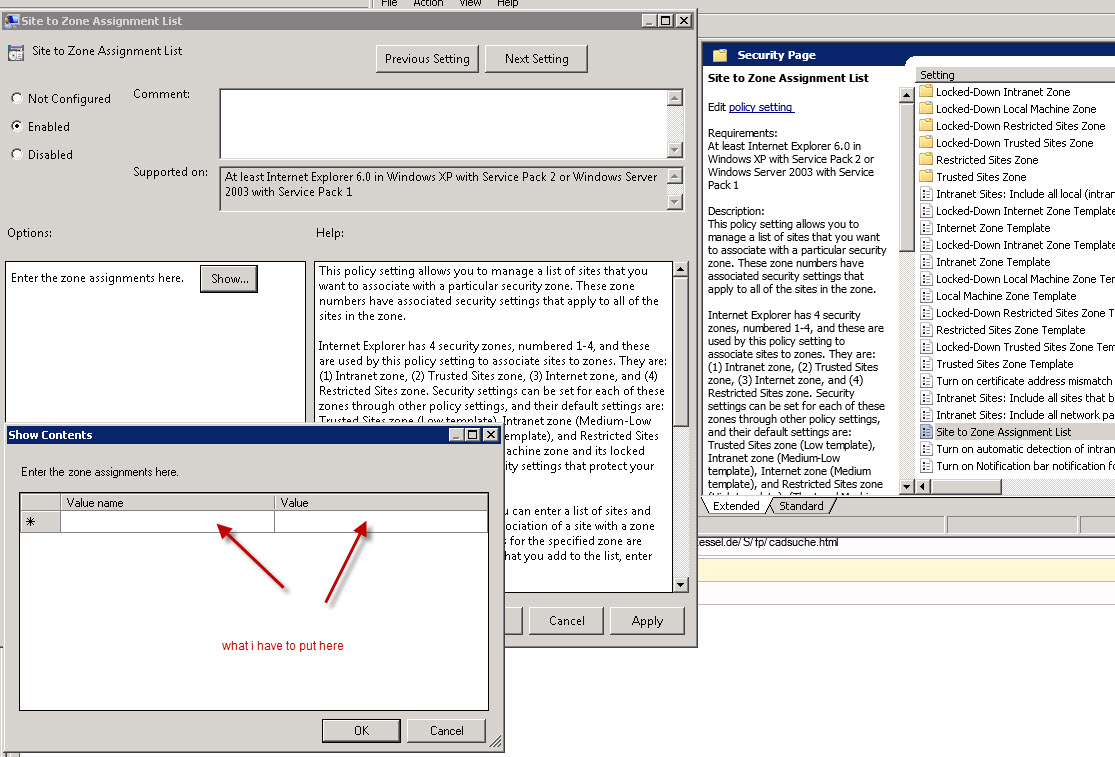Click the Security Page folder icon
Viewport: 1115px width, 757px height.
720,55
